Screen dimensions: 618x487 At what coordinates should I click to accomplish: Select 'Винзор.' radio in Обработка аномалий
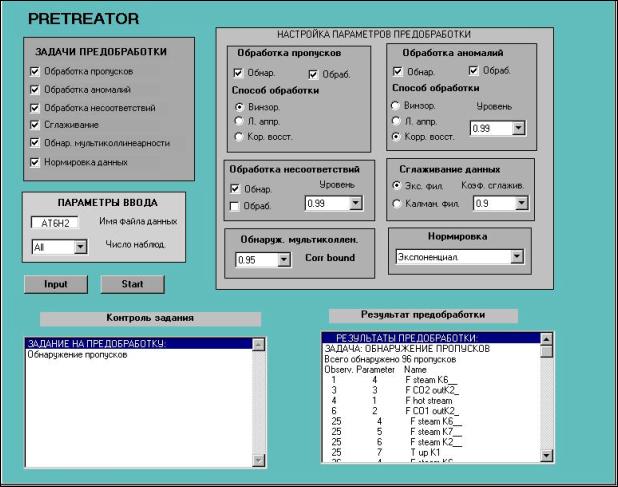395,106
